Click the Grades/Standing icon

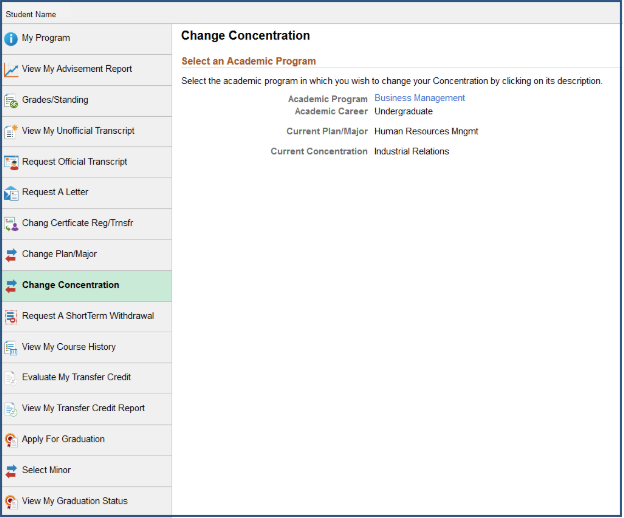pyautogui.click(x=11, y=101)
